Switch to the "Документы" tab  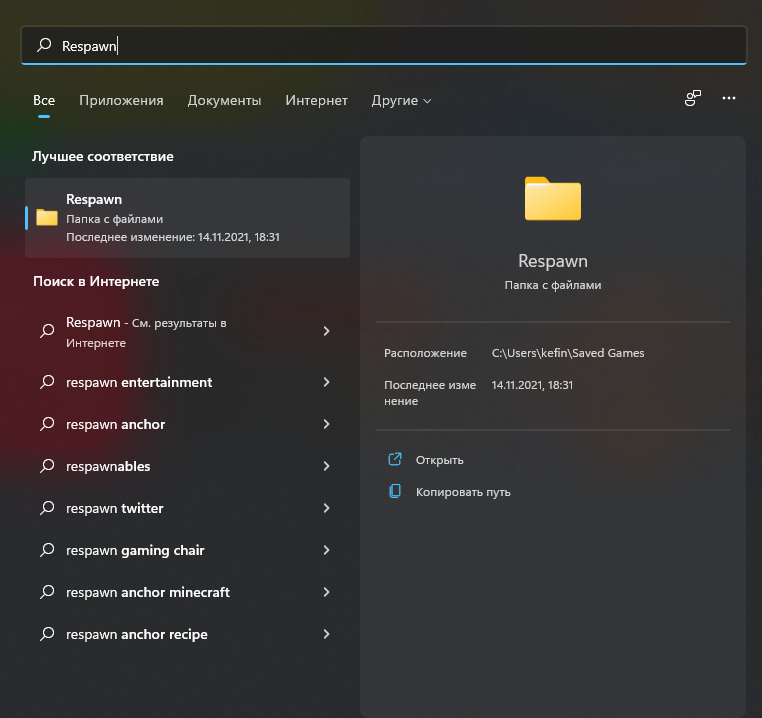point(224,101)
